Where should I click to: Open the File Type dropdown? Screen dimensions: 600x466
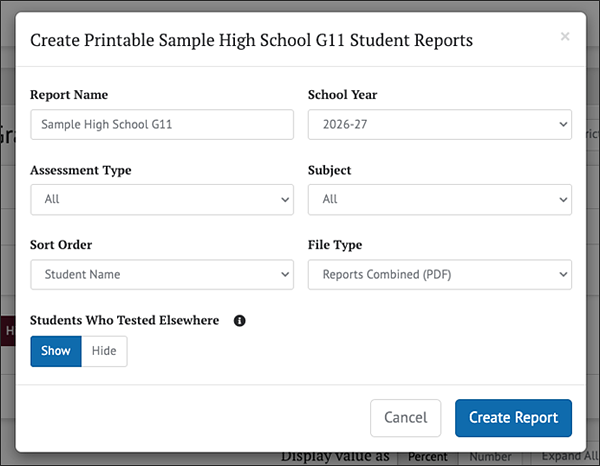pyautogui.click(x=440, y=274)
